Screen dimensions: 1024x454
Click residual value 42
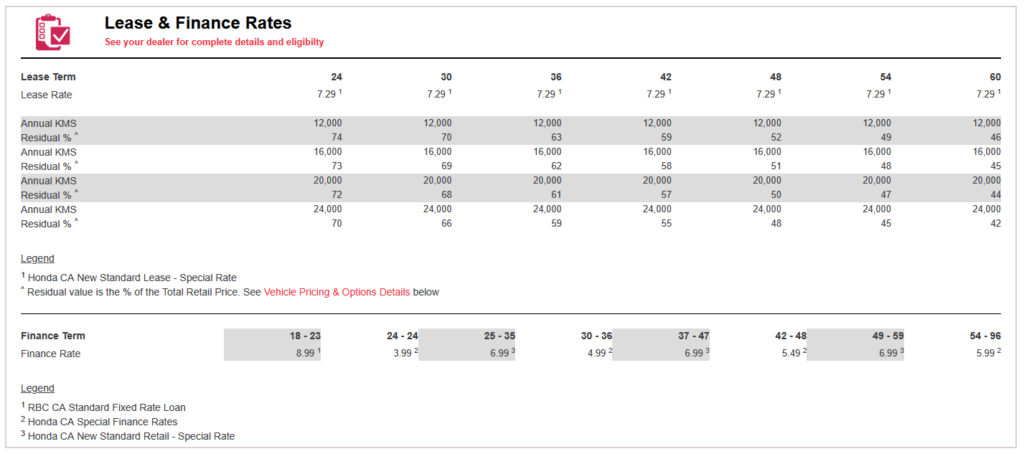point(995,223)
